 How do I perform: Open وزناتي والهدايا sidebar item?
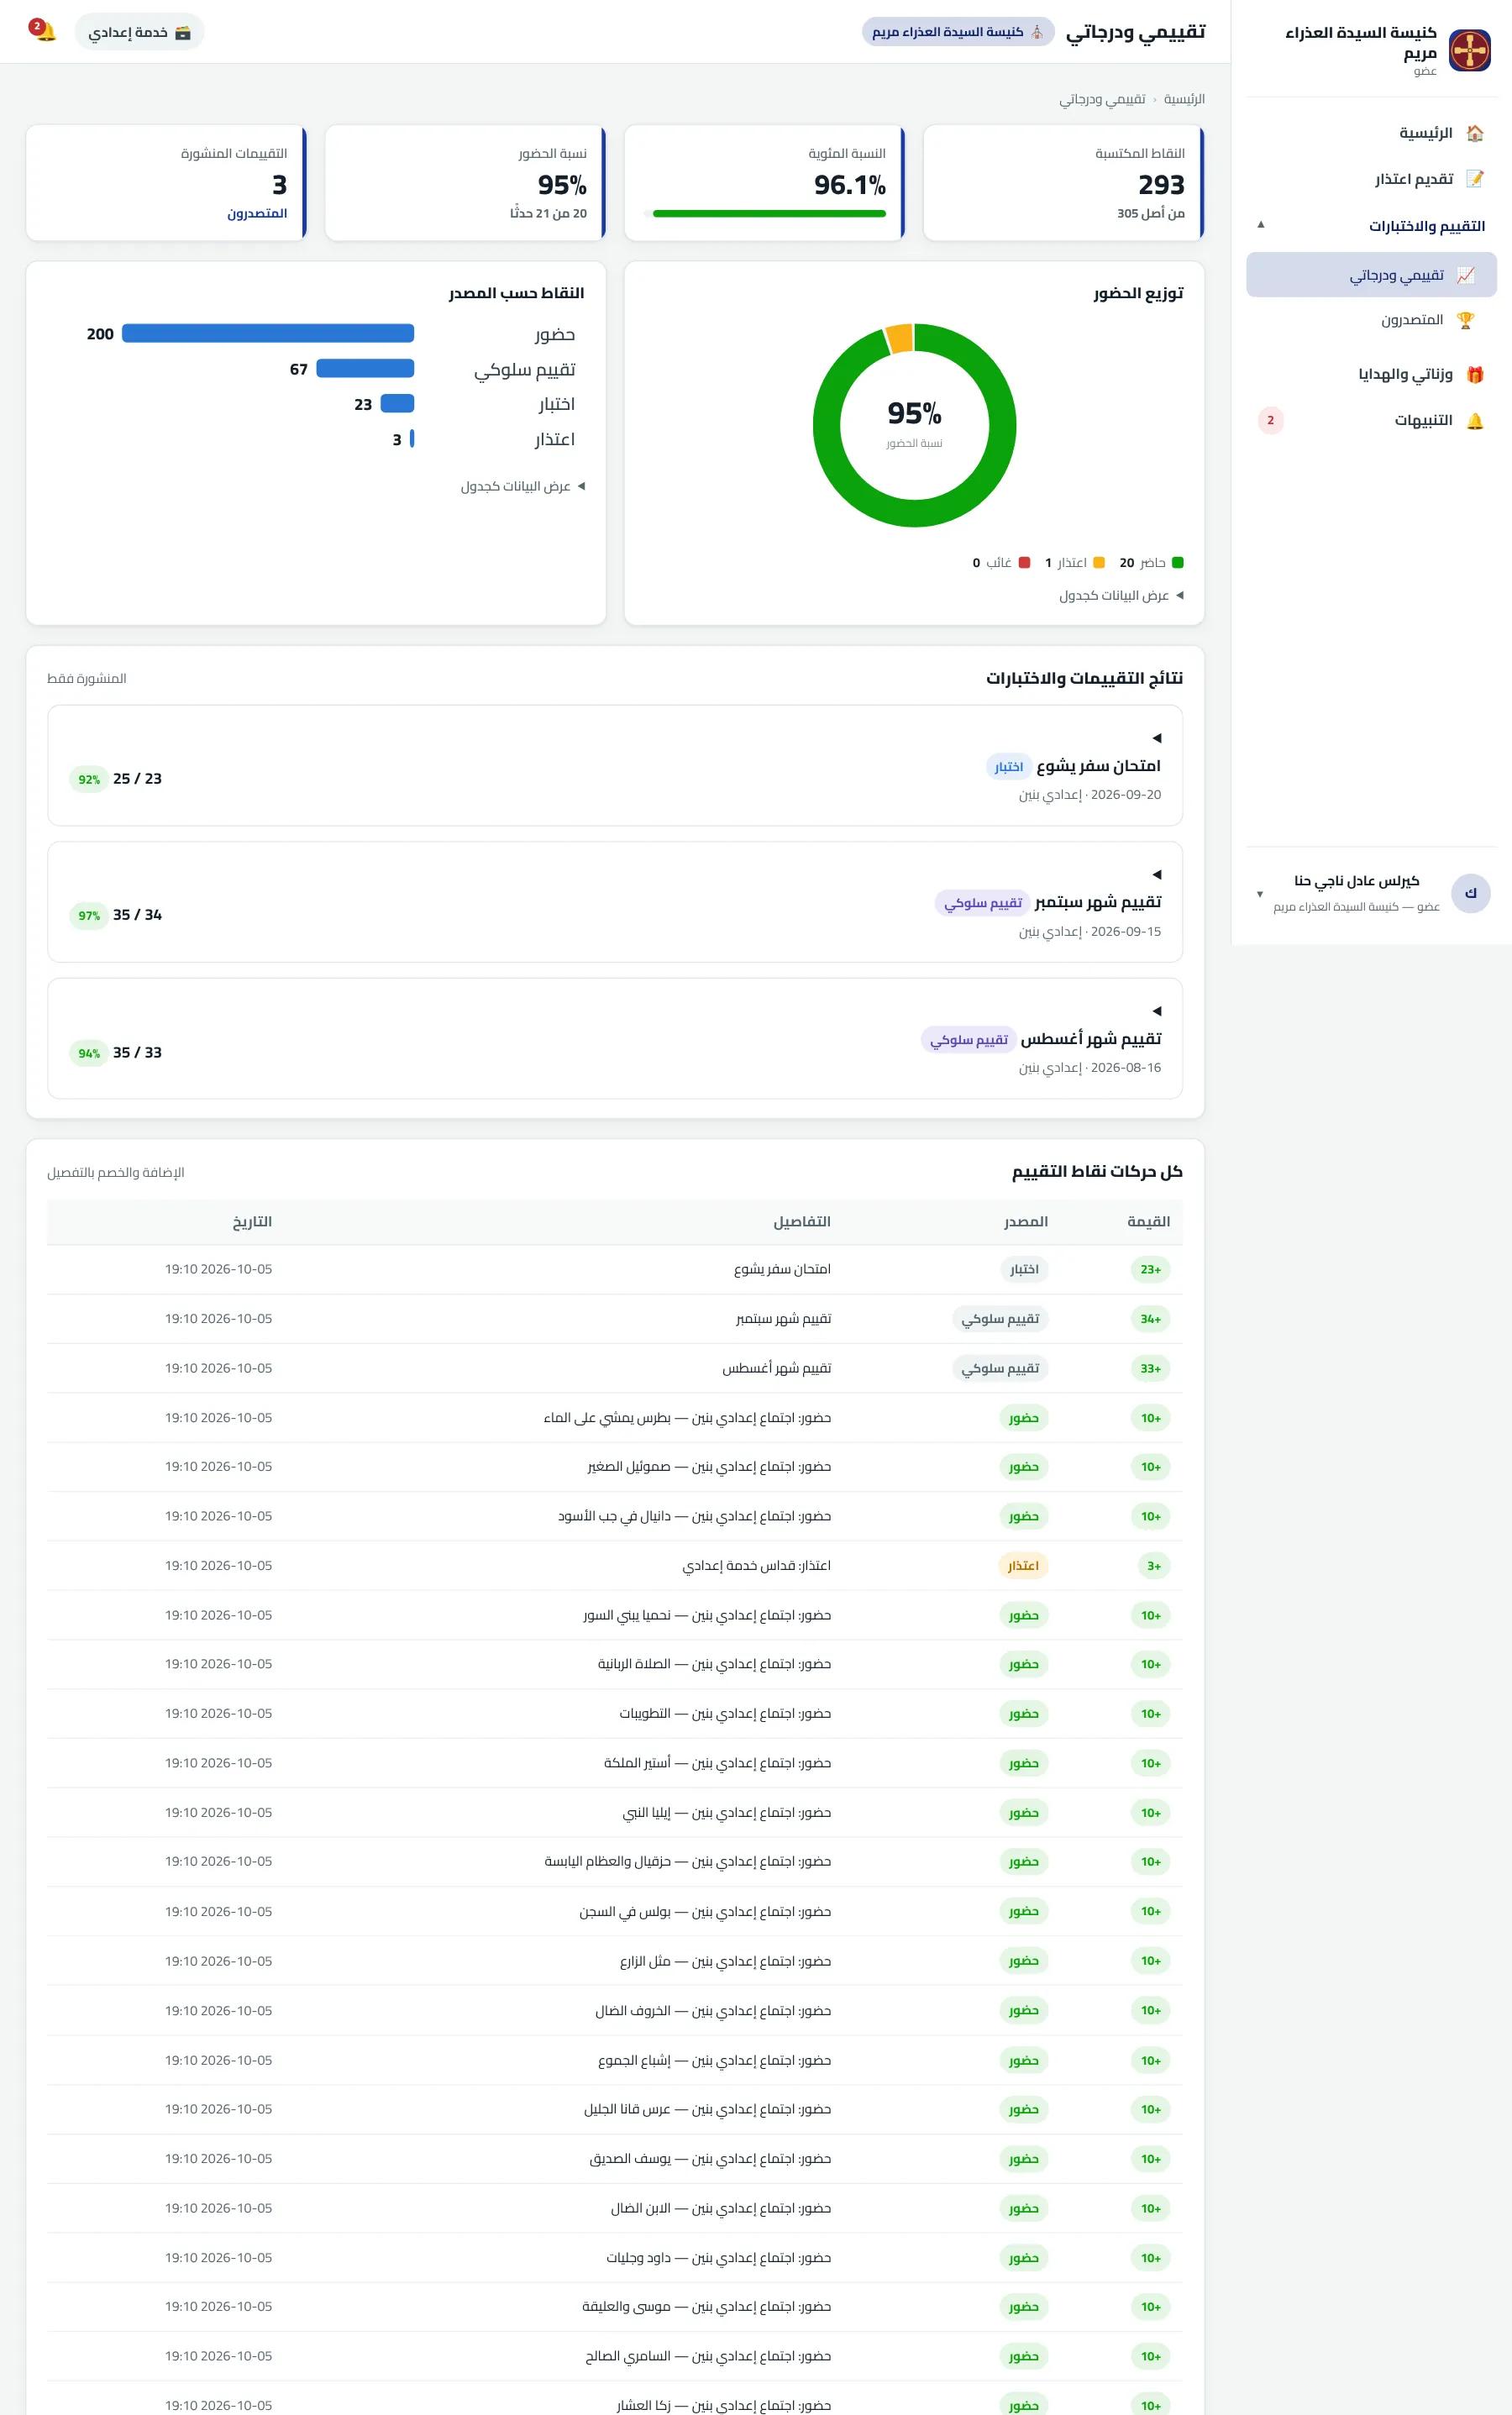(x=1371, y=374)
